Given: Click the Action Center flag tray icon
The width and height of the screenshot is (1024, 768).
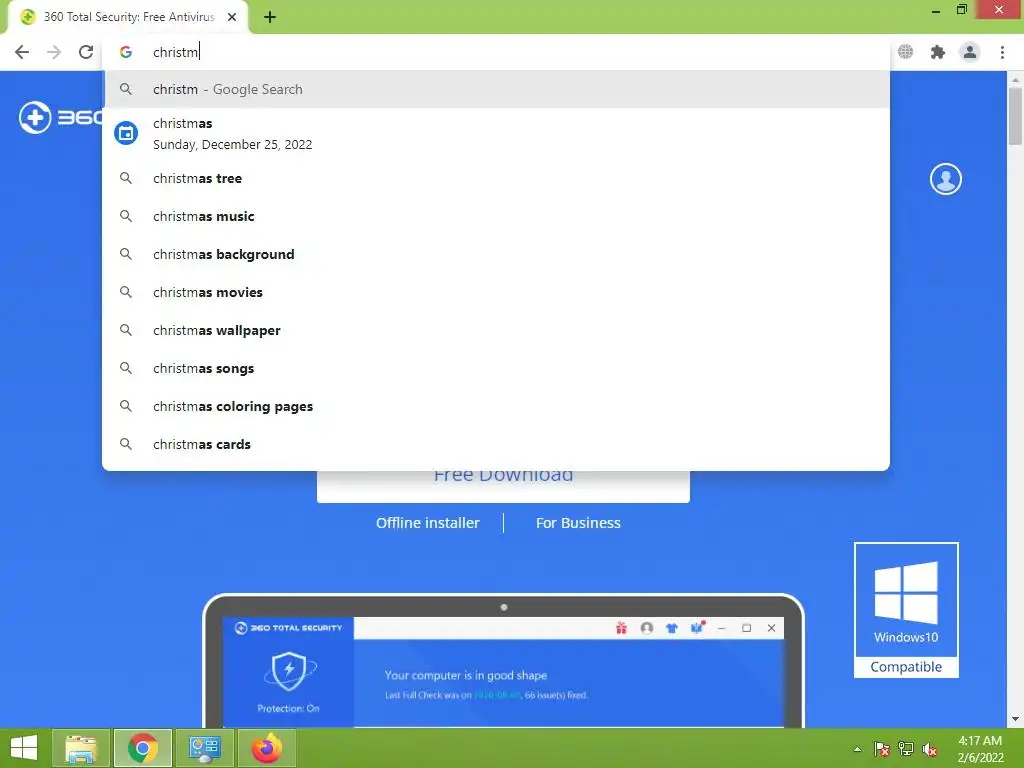Looking at the screenshot, I should pyautogui.click(x=882, y=749).
